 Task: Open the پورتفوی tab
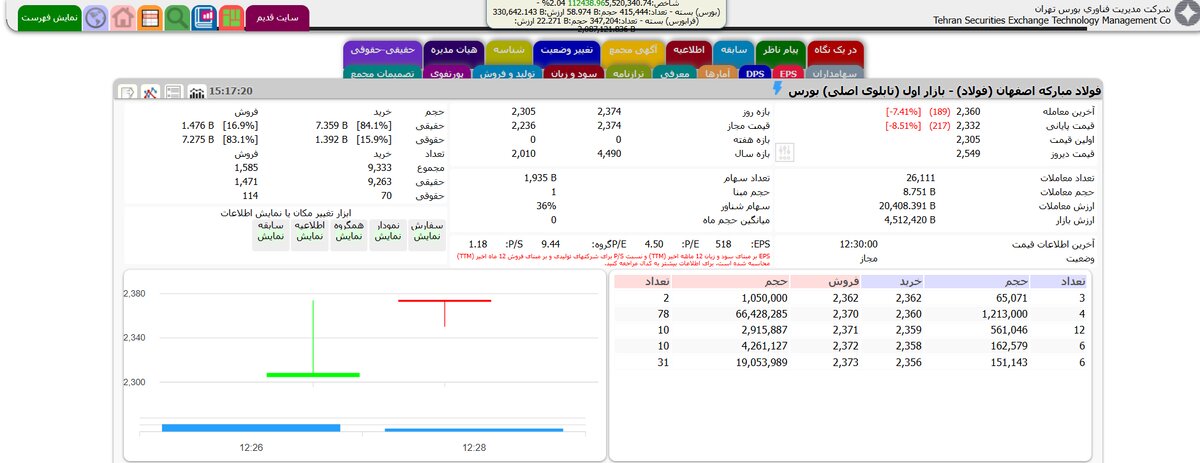pos(445,72)
